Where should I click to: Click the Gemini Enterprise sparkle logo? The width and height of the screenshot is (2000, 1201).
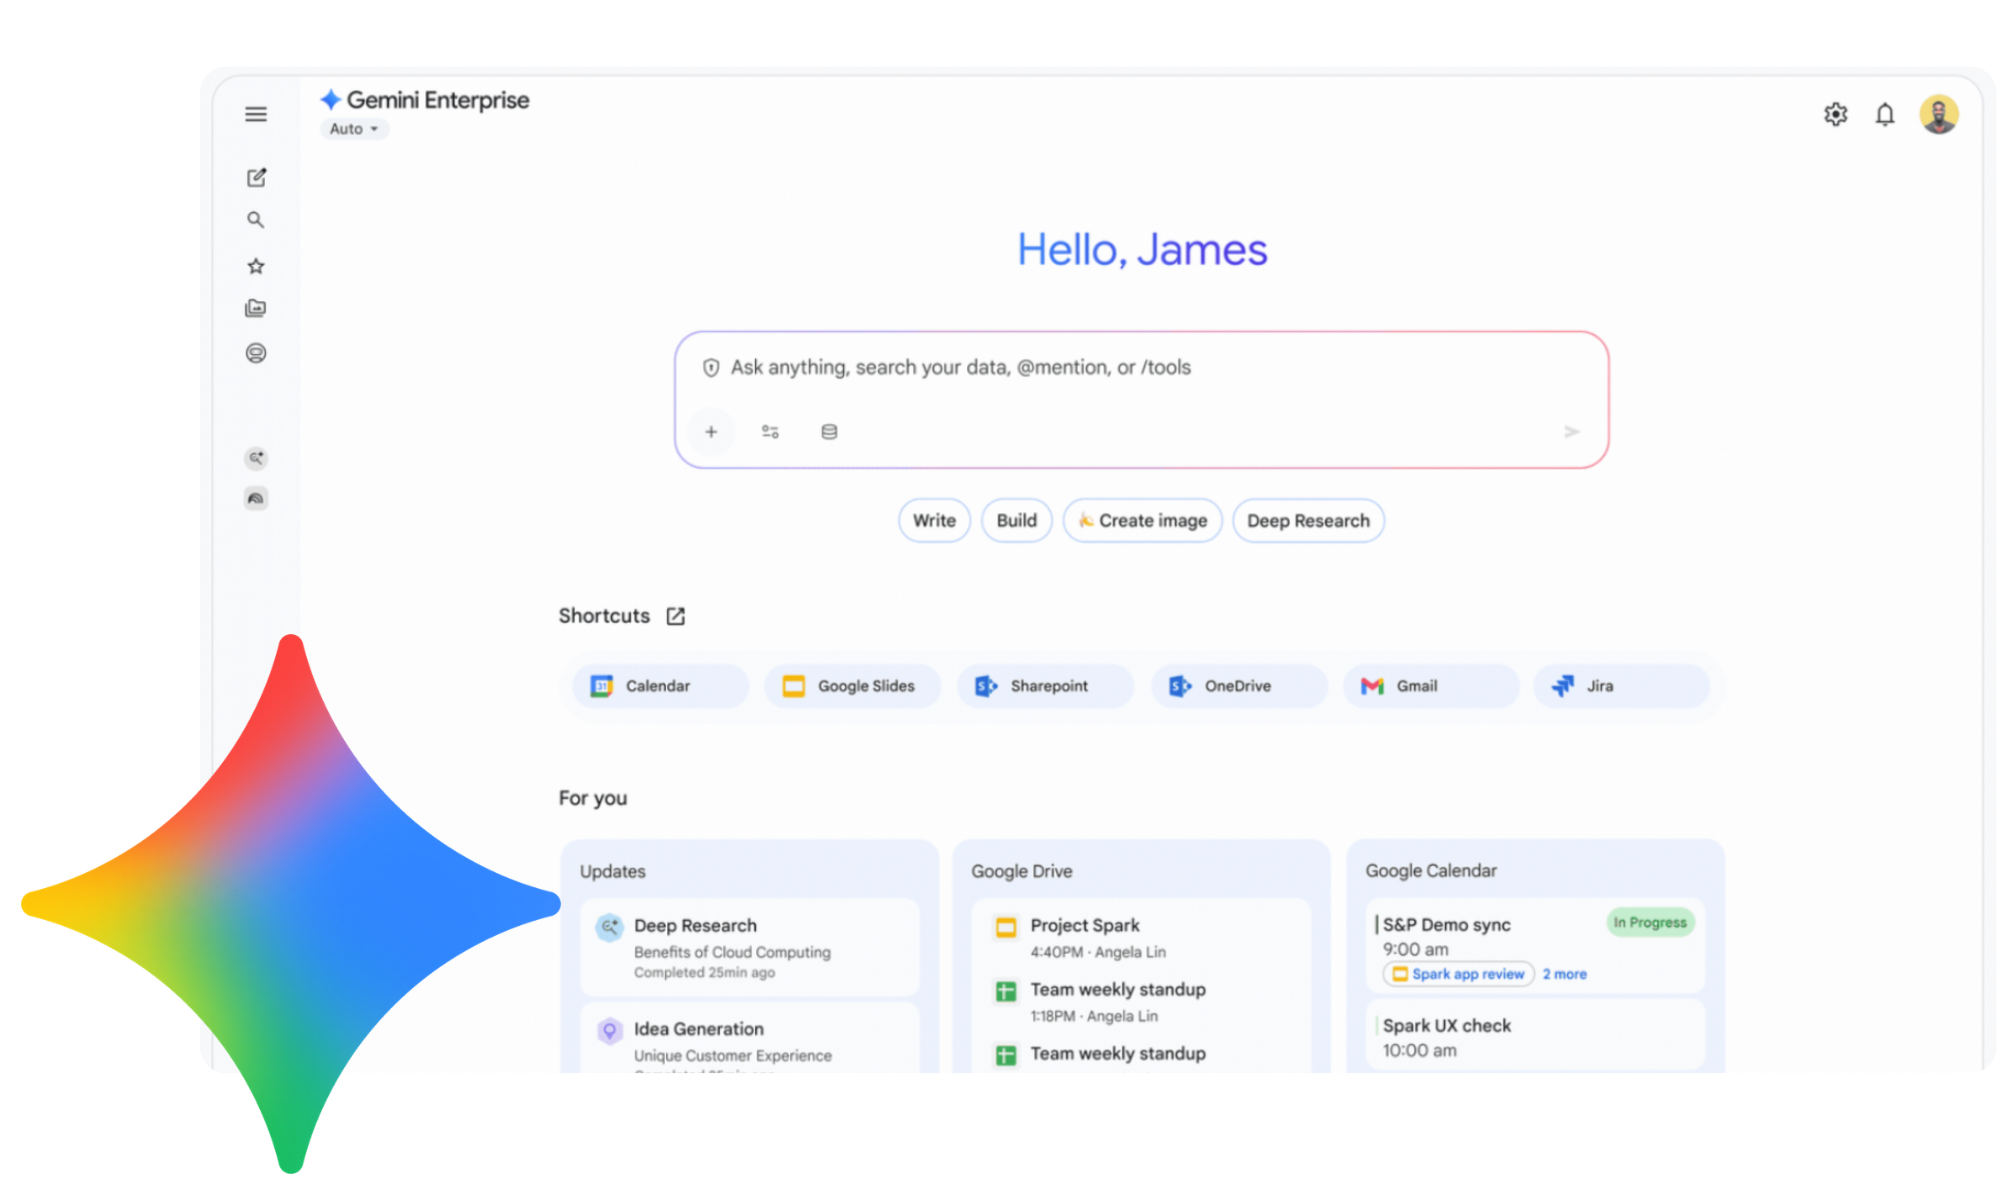point(330,100)
